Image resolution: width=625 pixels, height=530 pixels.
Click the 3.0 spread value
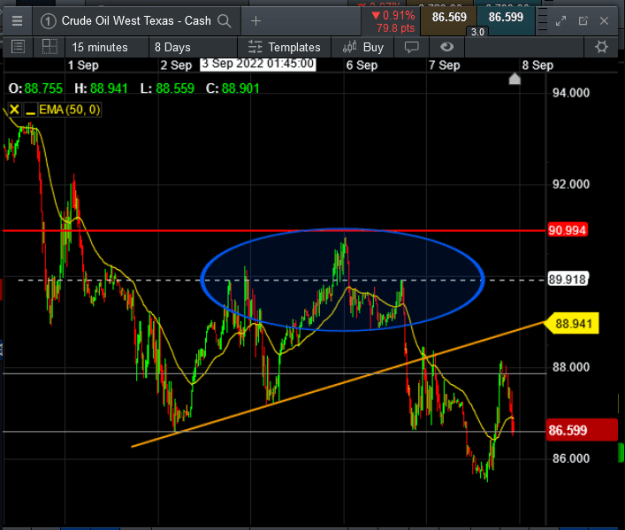coord(478,32)
